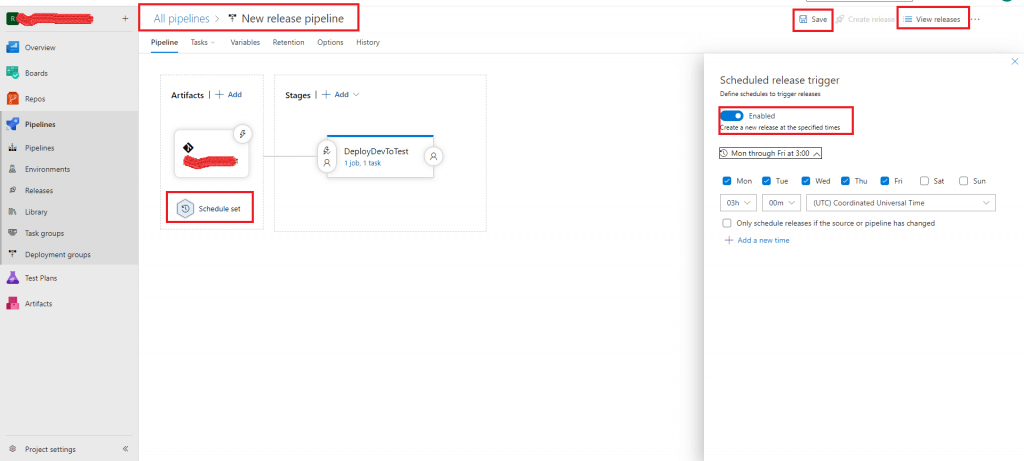Screen dimensions: 1024x461
Task: Switch to the Options tab
Action: (330, 42)
